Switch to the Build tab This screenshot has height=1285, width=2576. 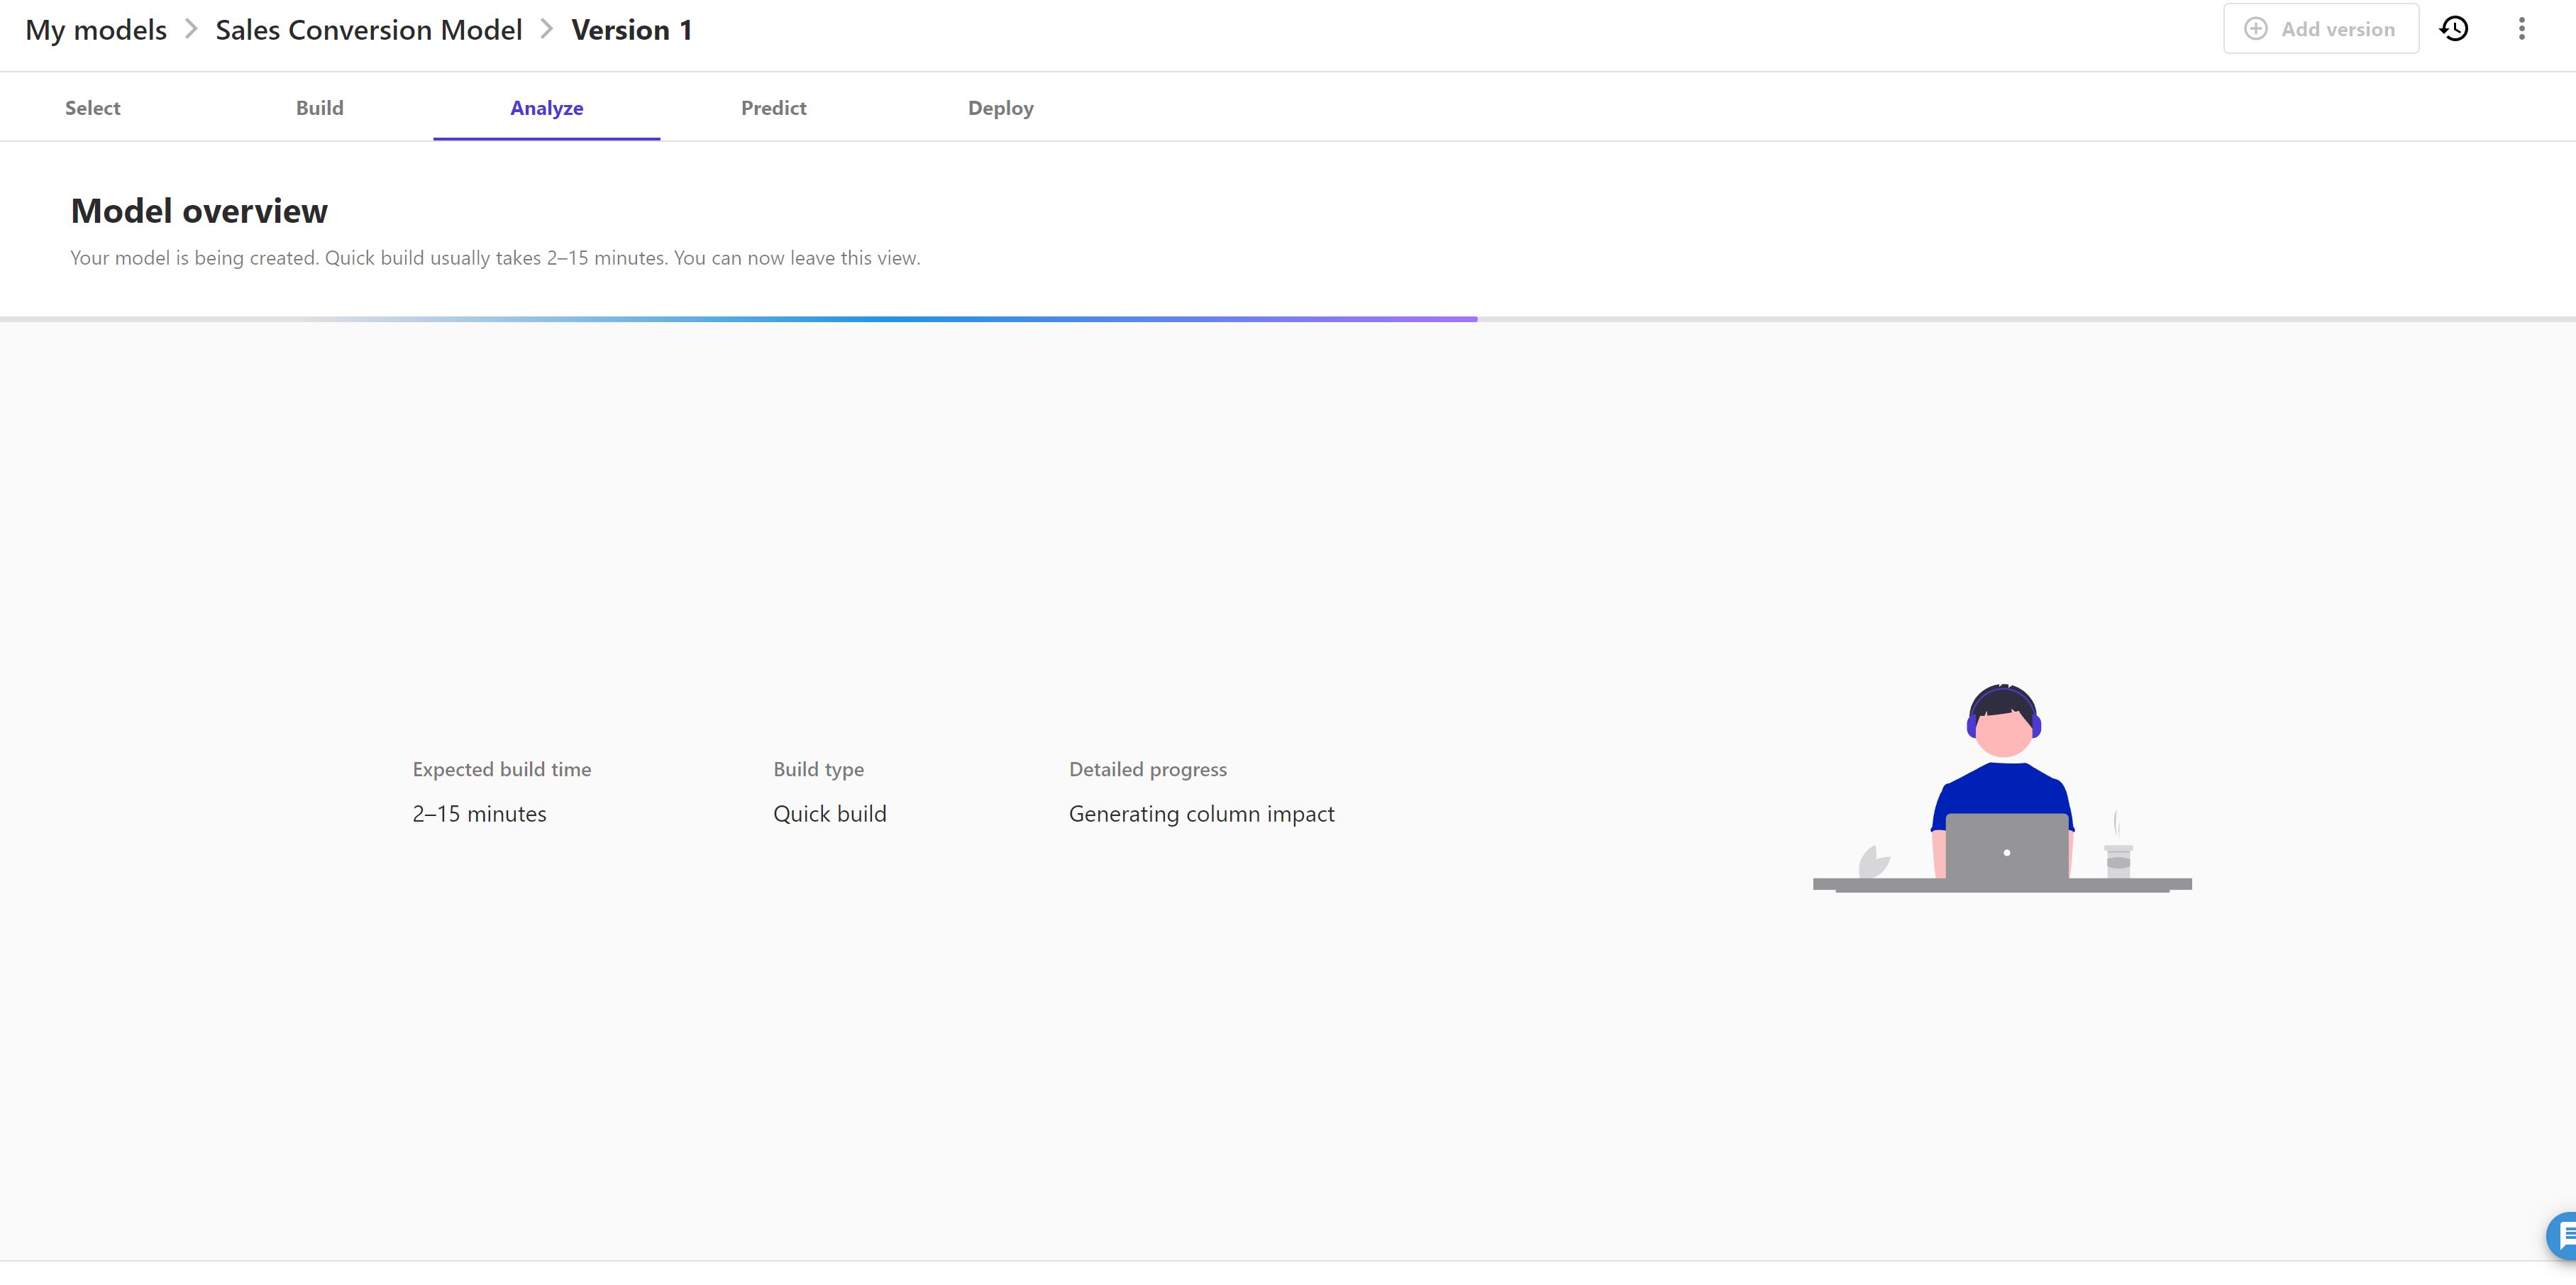(x=320, y=108)
